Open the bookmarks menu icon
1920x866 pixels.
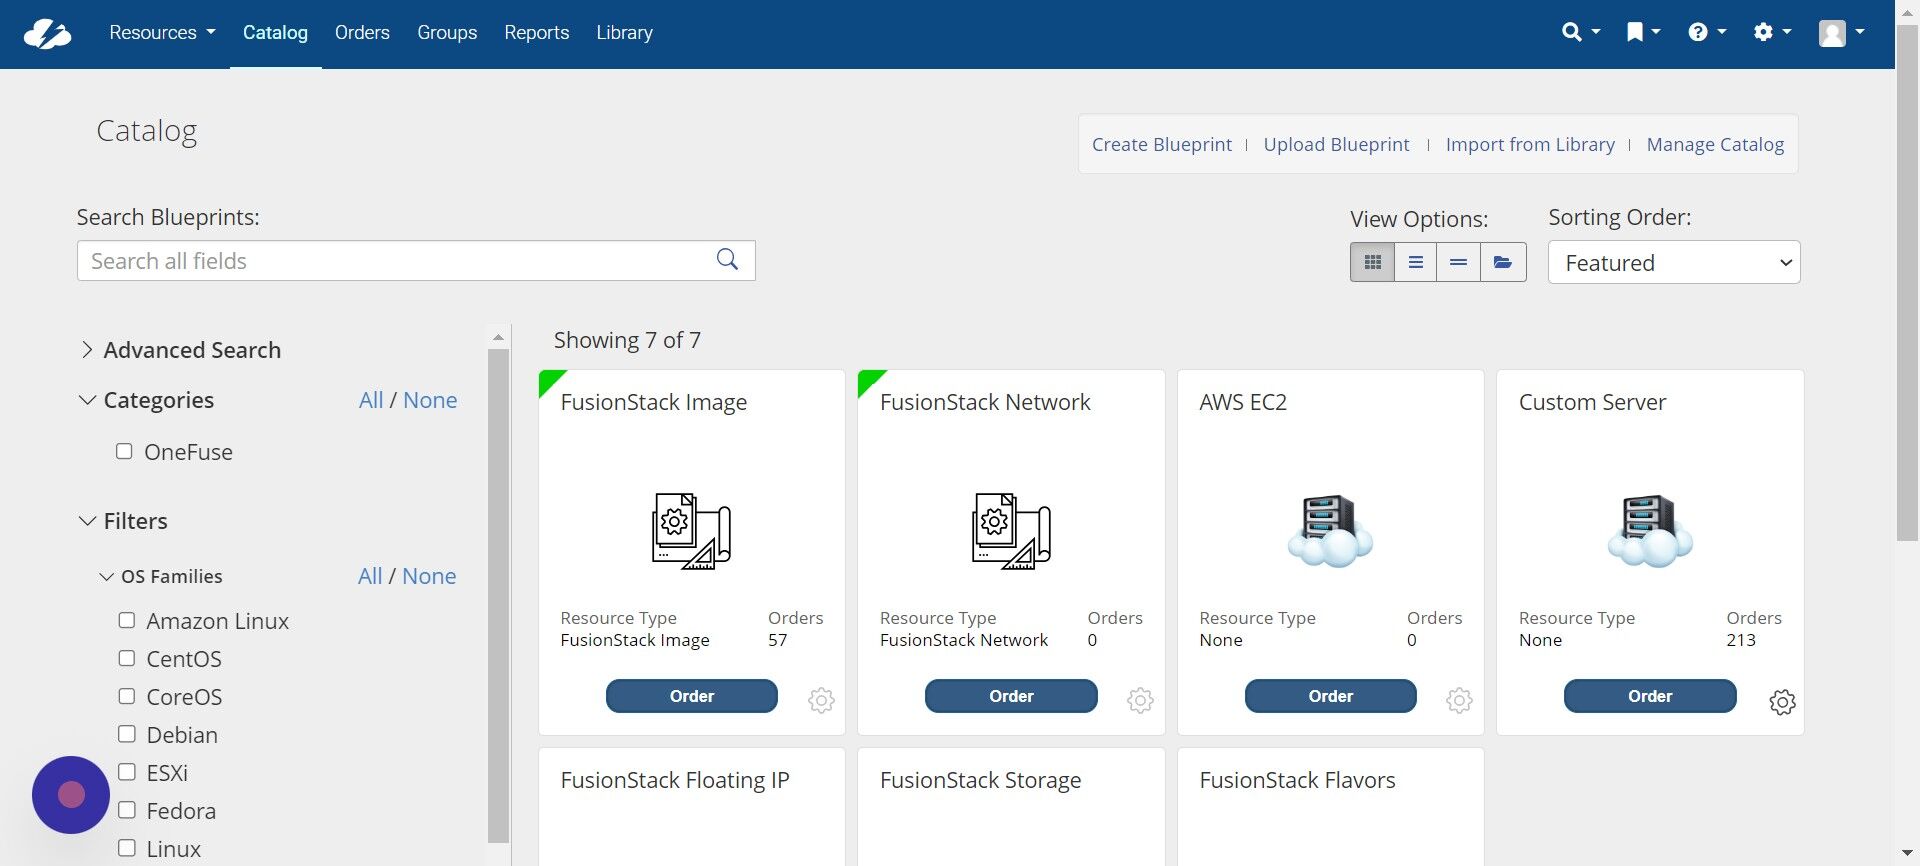[1643, 32]
